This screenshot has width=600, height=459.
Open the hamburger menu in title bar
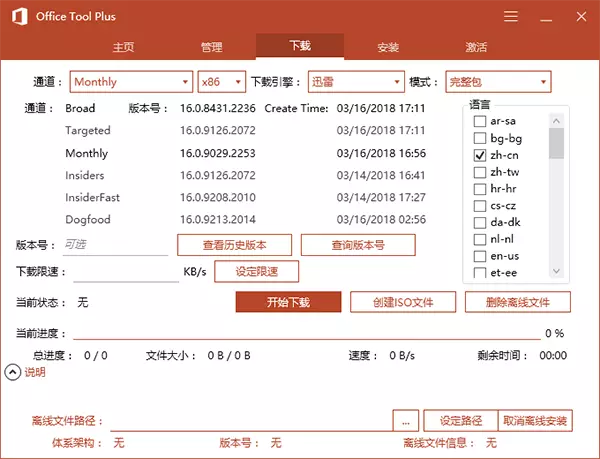point(511,17)
